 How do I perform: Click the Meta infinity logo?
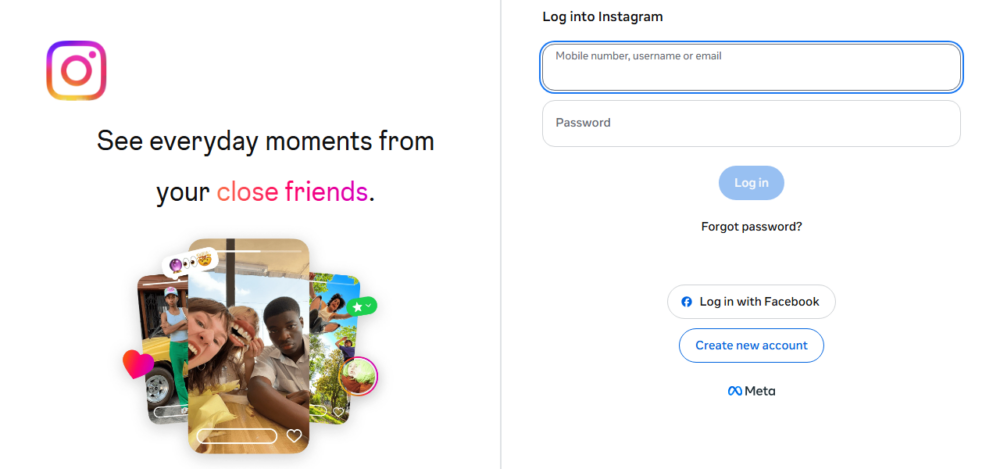point(735,391)
